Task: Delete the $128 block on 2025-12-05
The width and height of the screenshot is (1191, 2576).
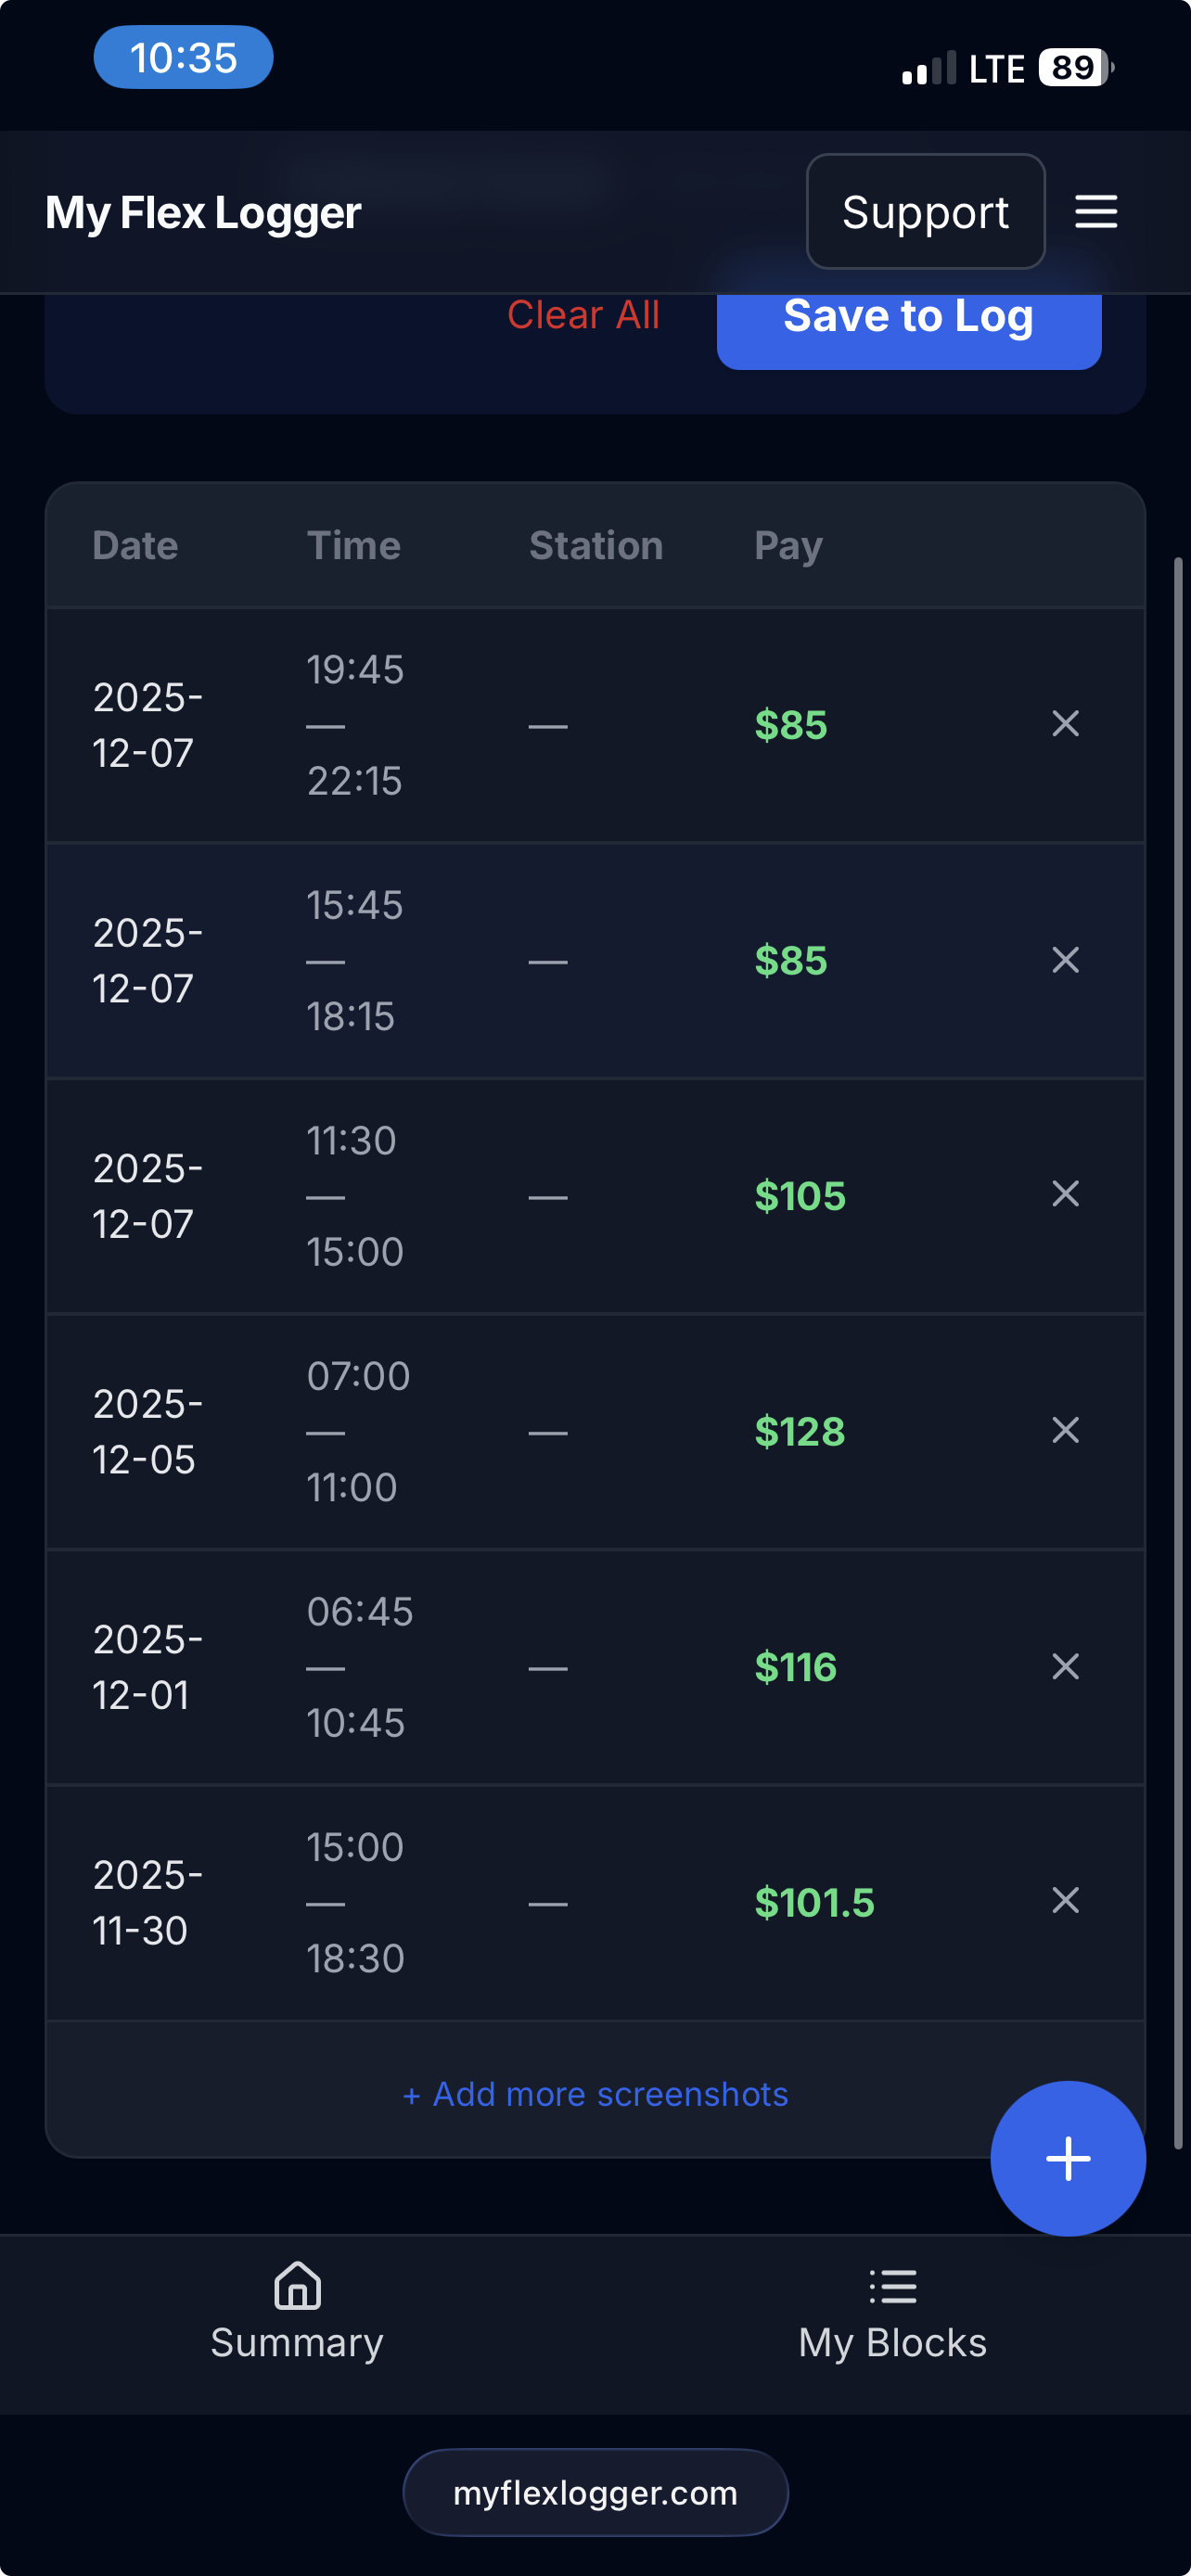Action: (1065, 1430)
